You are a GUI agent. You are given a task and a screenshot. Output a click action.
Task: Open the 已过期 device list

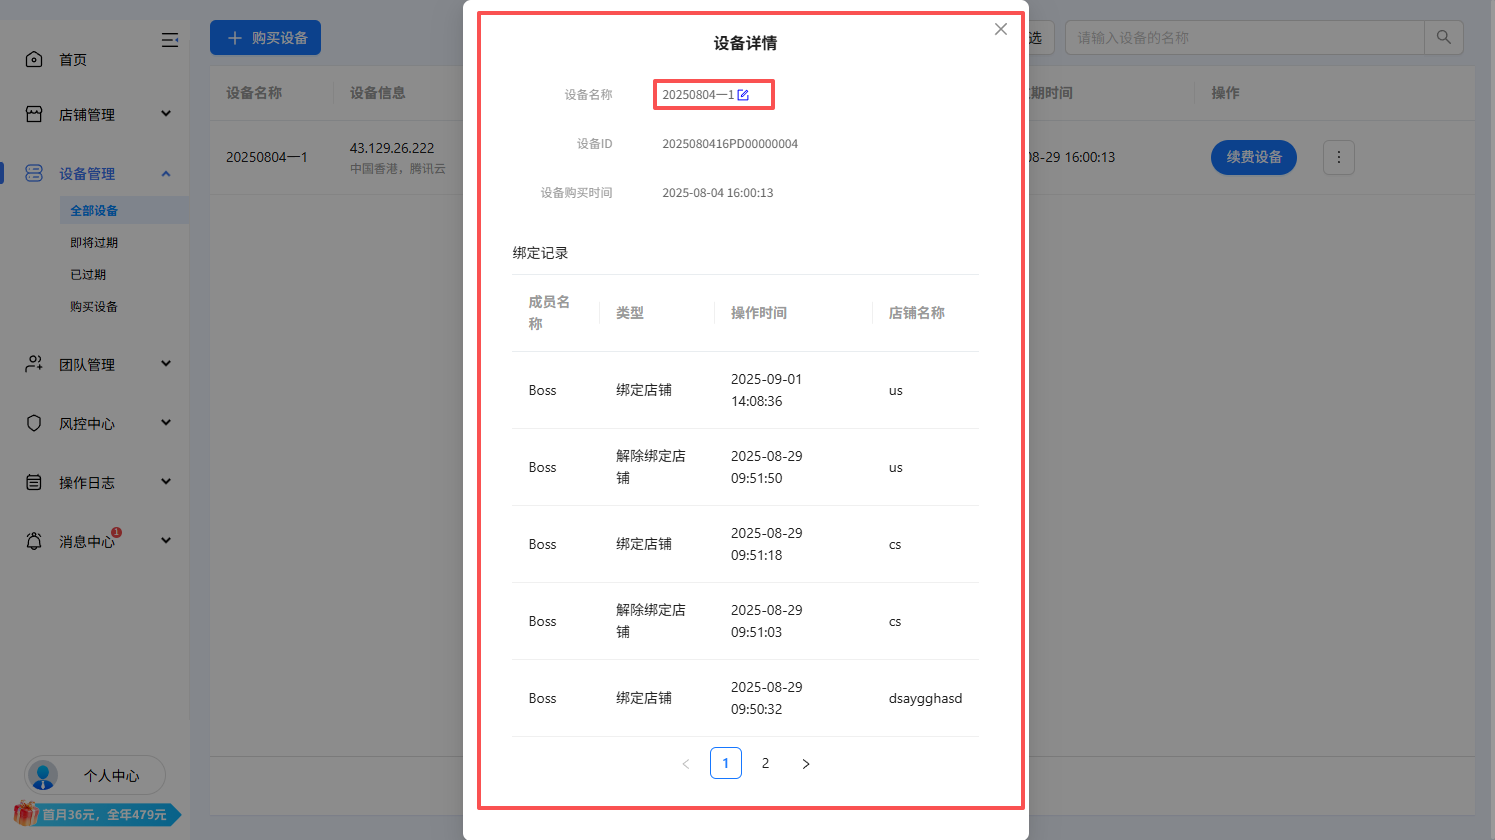87,274
